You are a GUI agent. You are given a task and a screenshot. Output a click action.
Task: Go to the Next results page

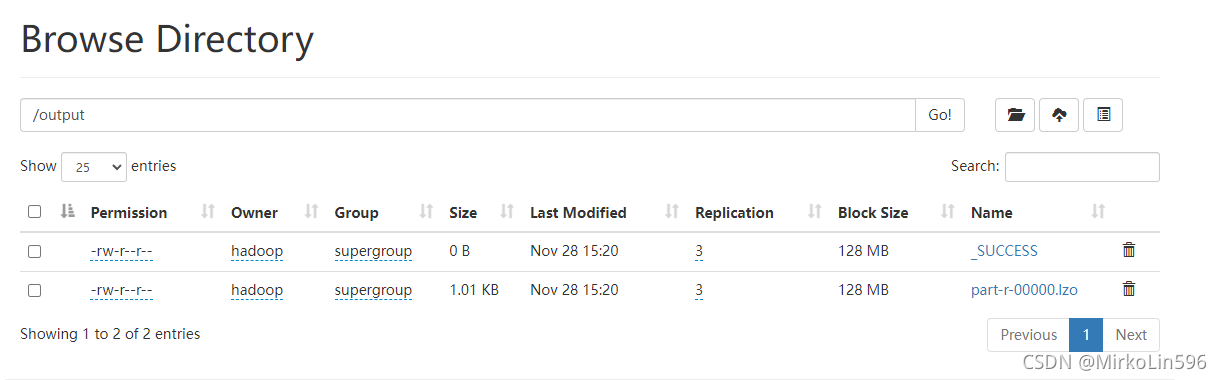[x=1131, y=335]
